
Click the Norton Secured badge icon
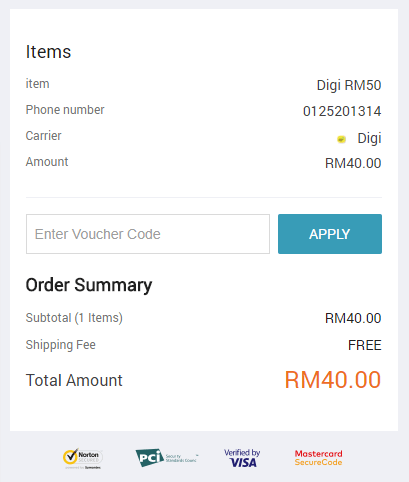click(83, 458)
